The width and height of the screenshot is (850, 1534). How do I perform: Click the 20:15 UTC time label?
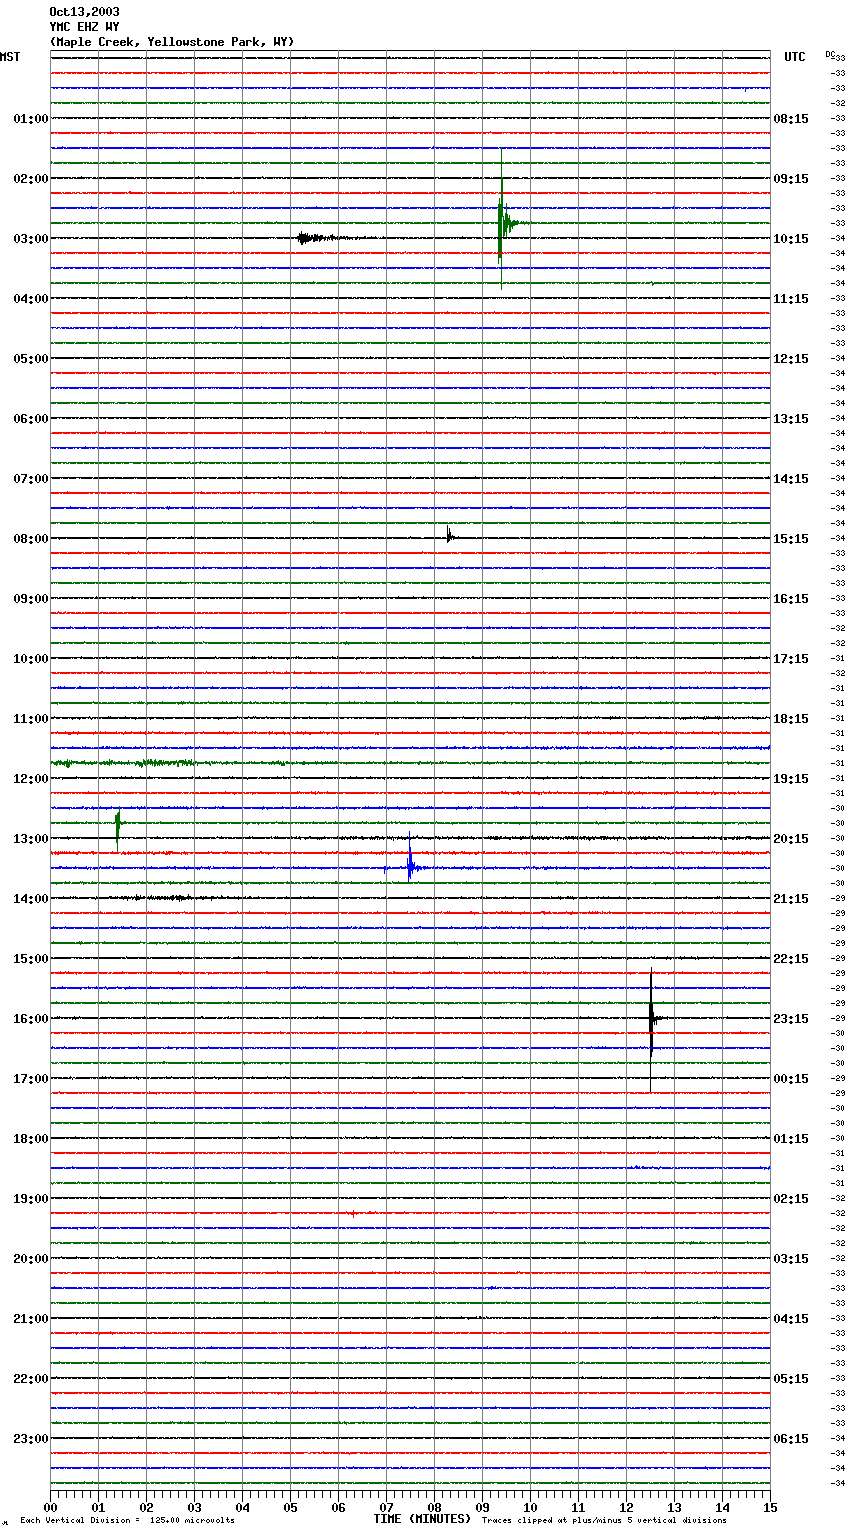[791, 839]
